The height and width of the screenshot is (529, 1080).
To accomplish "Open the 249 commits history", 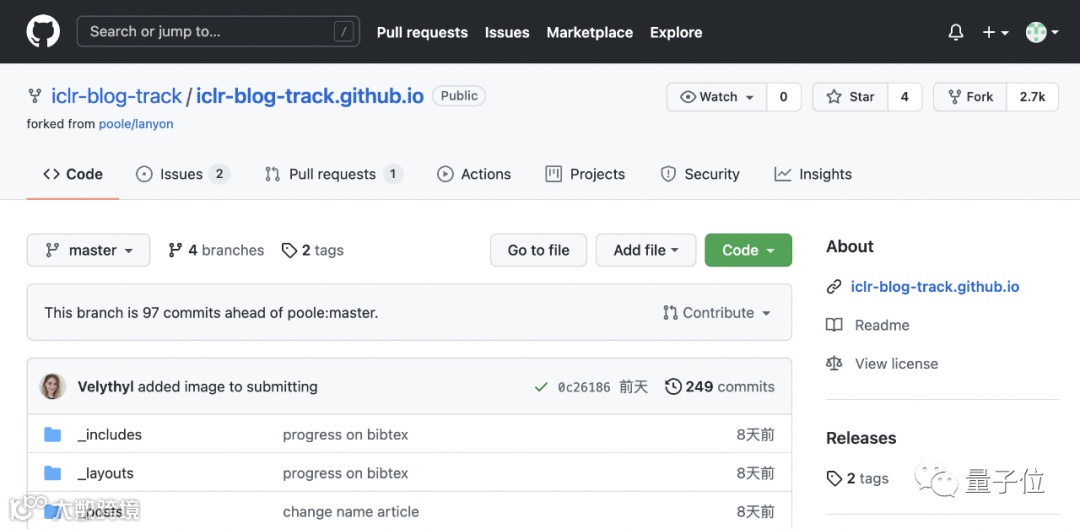I will (x=720, y=386).
